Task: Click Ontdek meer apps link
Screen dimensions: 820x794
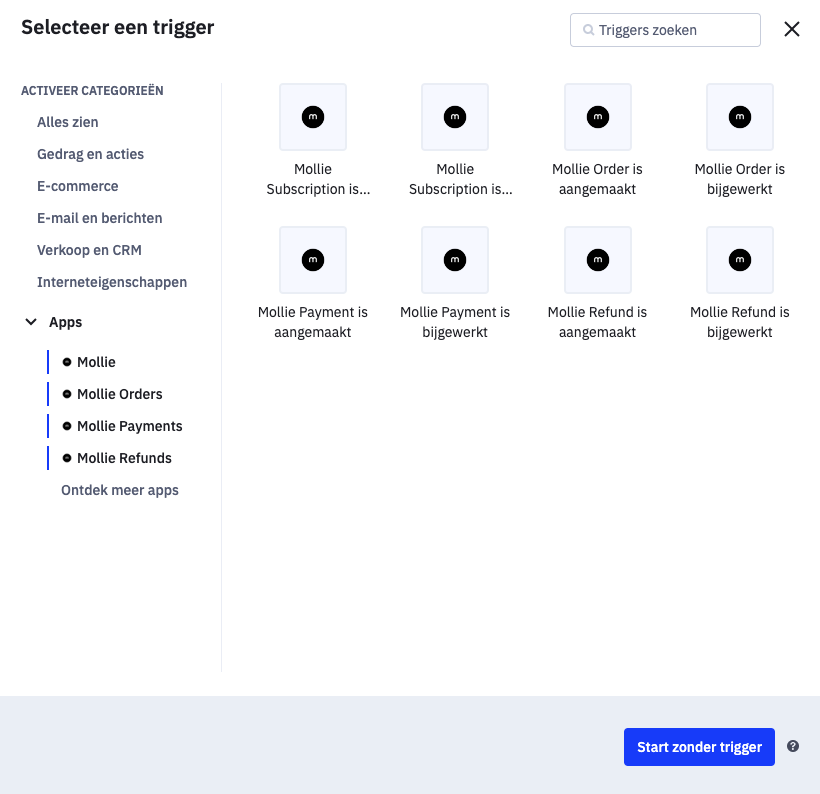Action: tap(120, 490)
